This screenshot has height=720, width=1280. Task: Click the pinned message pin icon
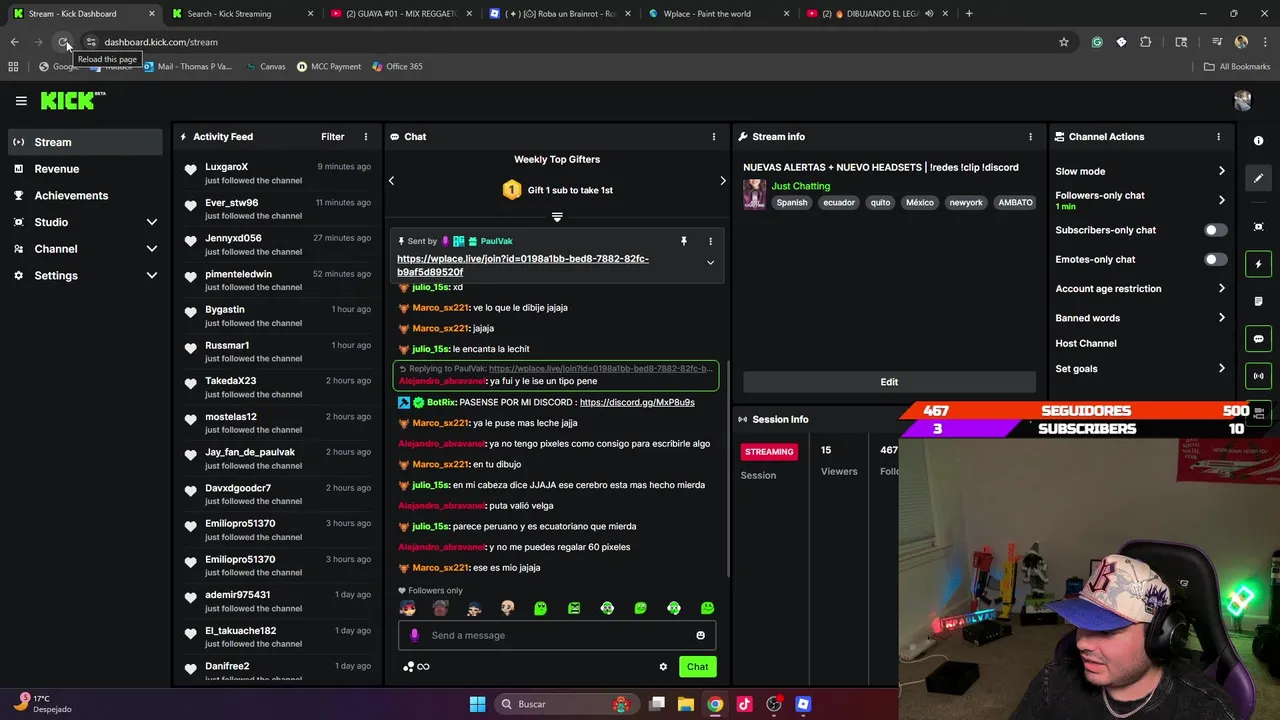[684, 241]
